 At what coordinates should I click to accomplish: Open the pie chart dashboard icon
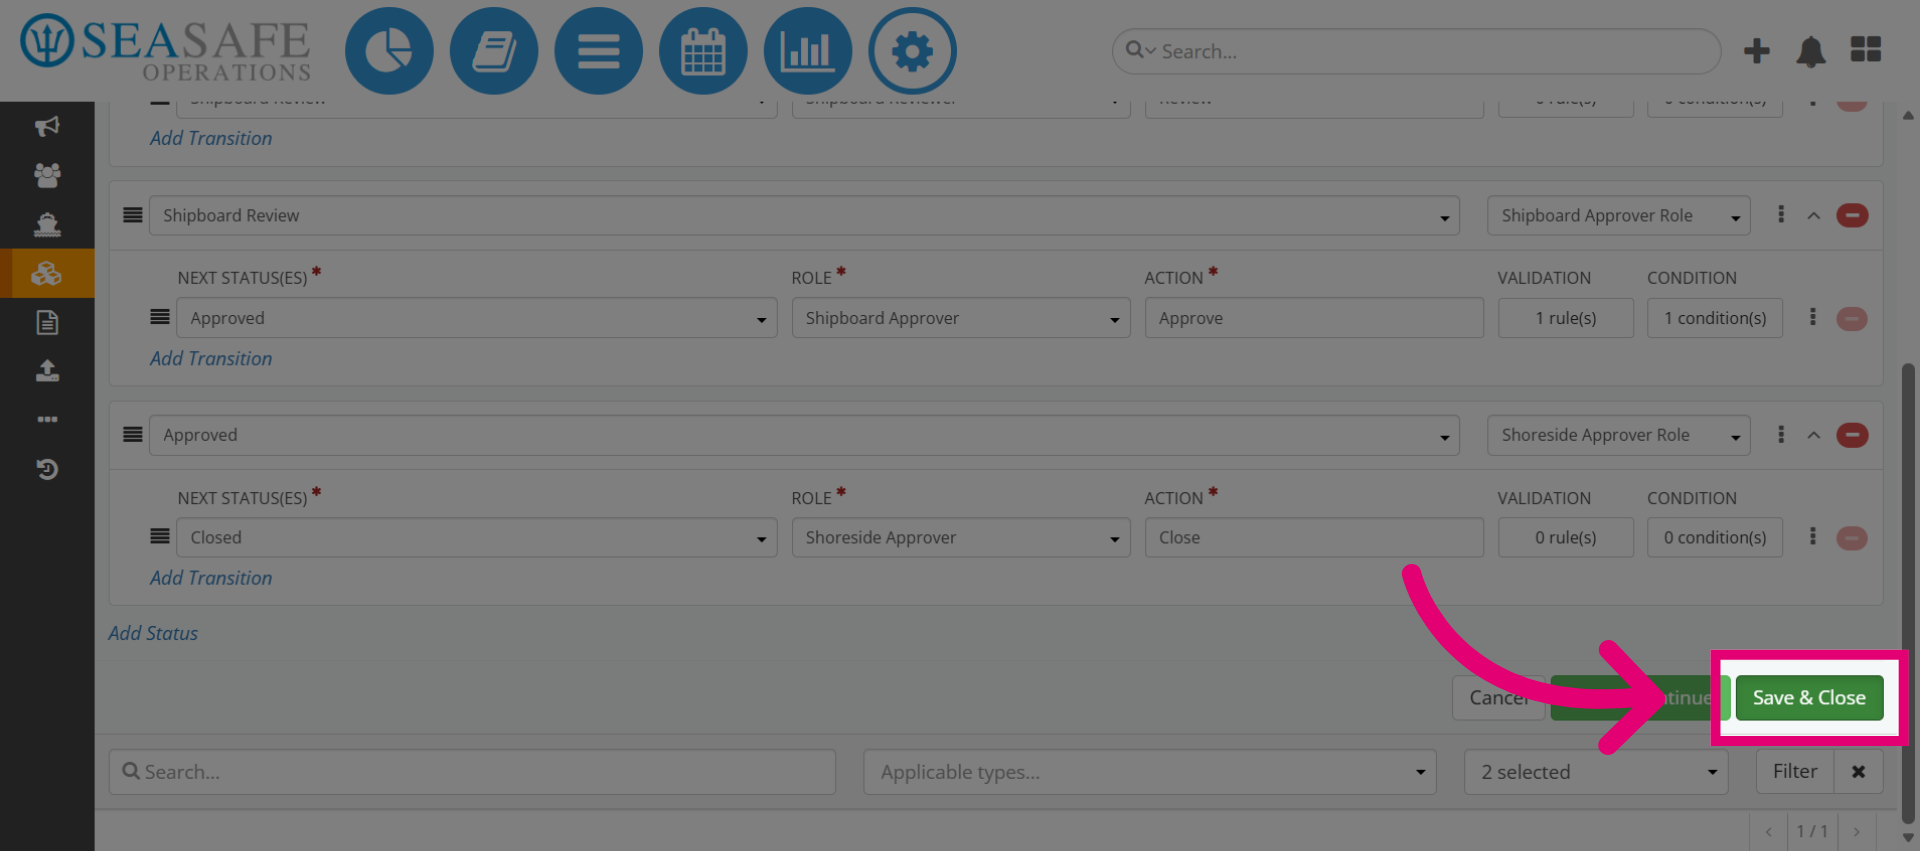(389, 51)
